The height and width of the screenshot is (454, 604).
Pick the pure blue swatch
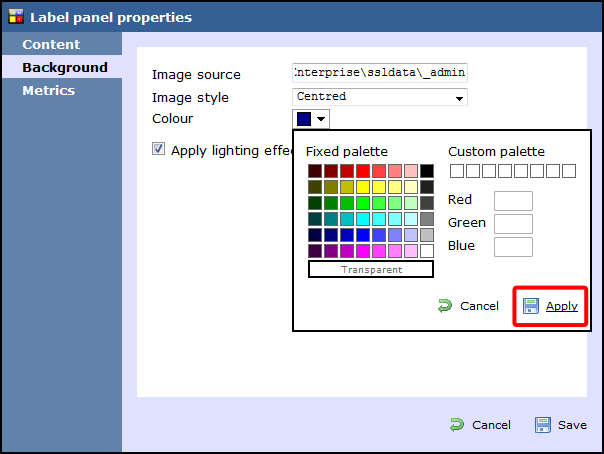(363, 235)
